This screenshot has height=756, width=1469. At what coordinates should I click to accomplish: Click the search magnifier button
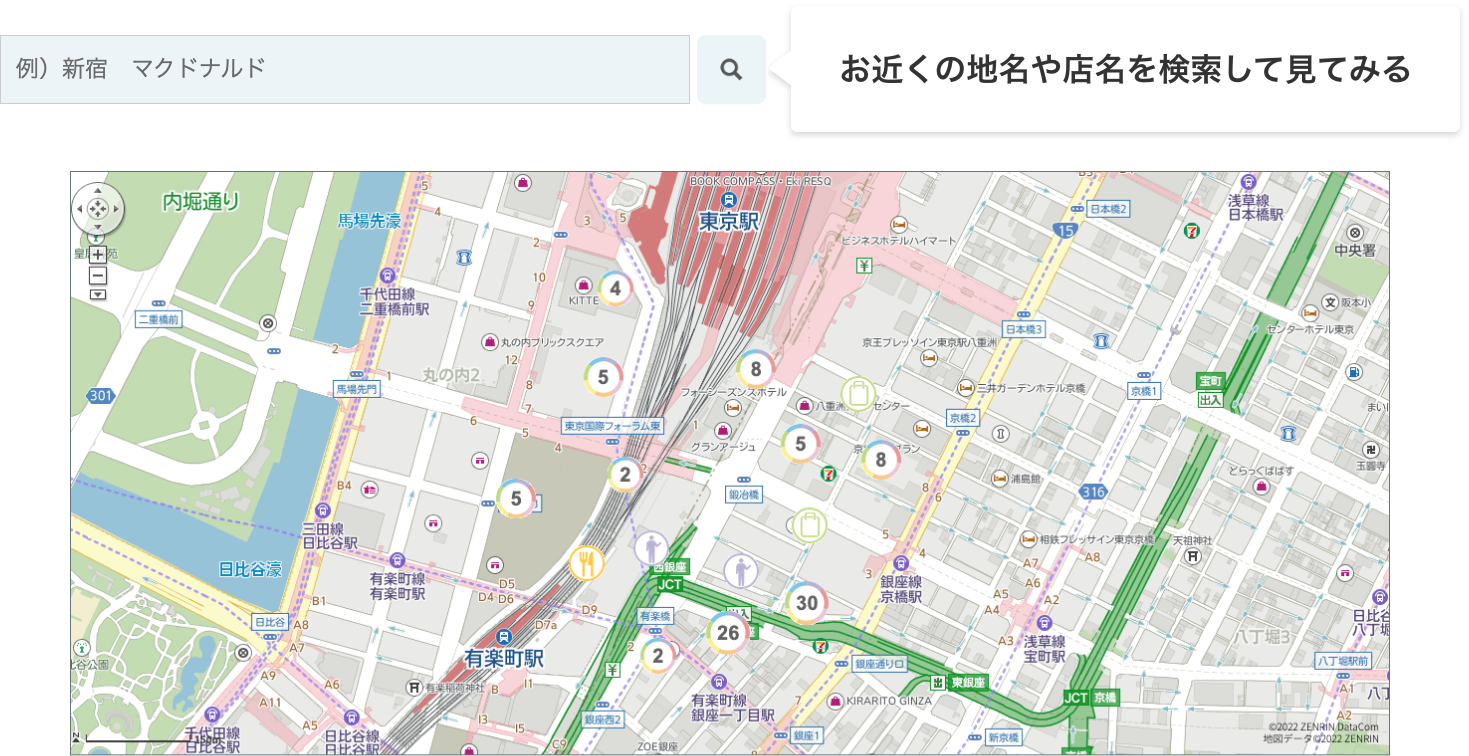(731, 69)
